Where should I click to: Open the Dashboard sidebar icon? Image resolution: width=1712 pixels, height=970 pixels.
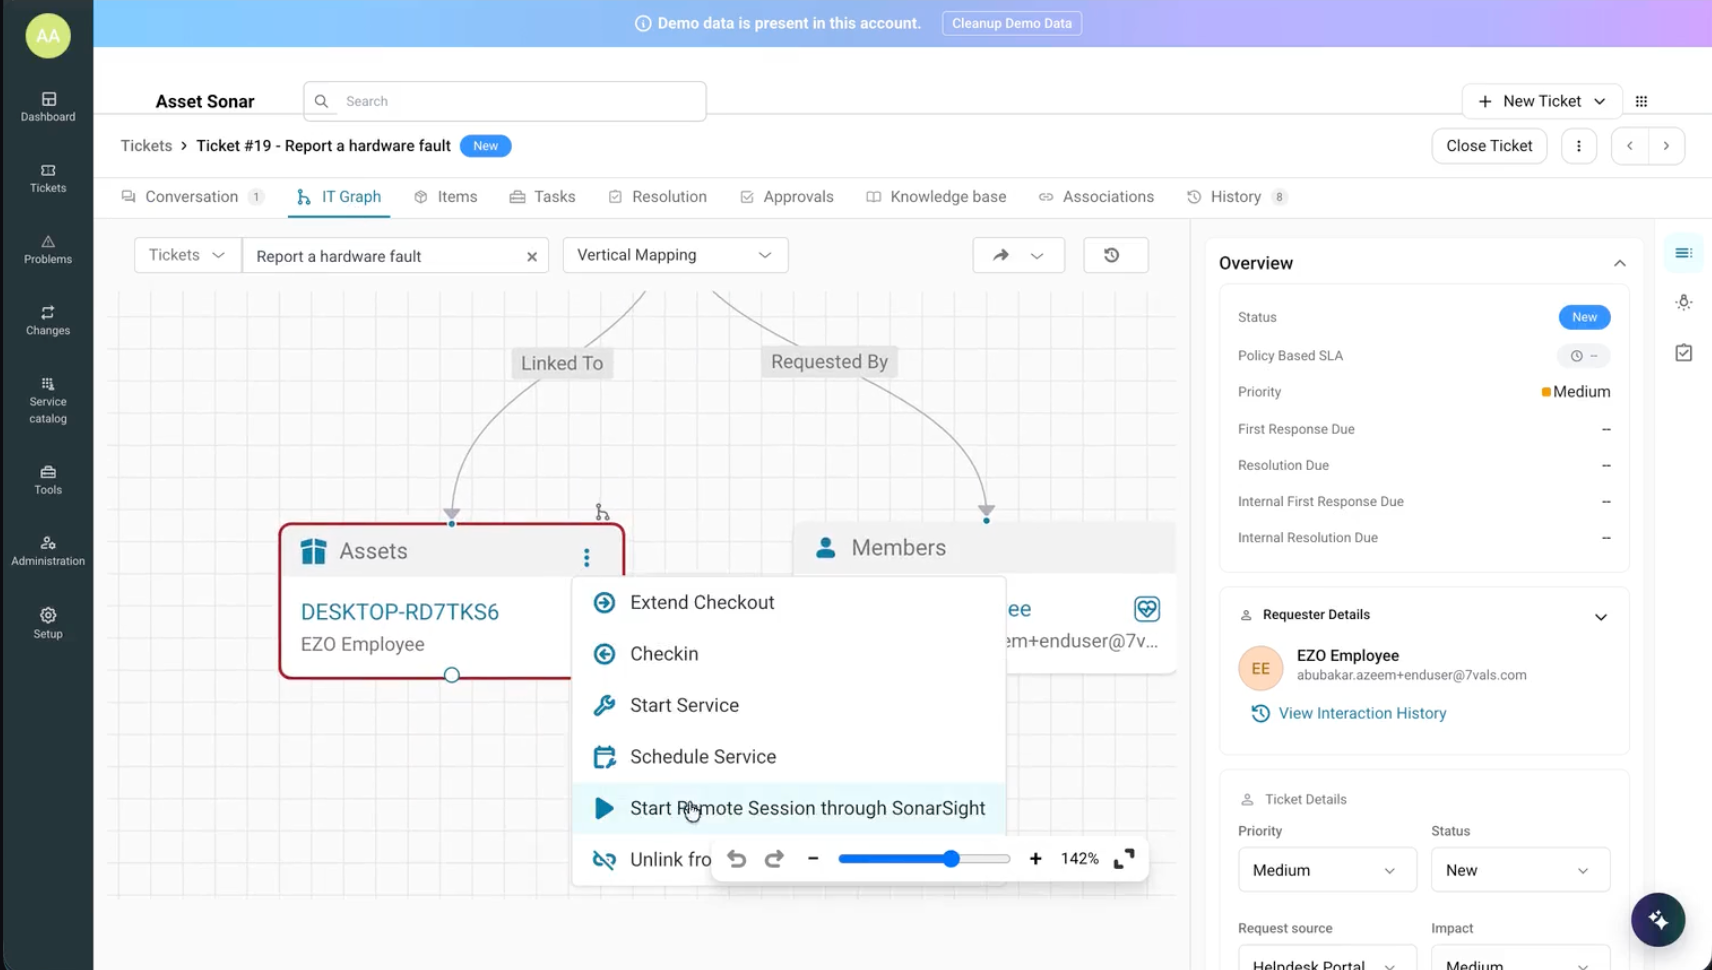pyautogui.click(x=48, y=106)
